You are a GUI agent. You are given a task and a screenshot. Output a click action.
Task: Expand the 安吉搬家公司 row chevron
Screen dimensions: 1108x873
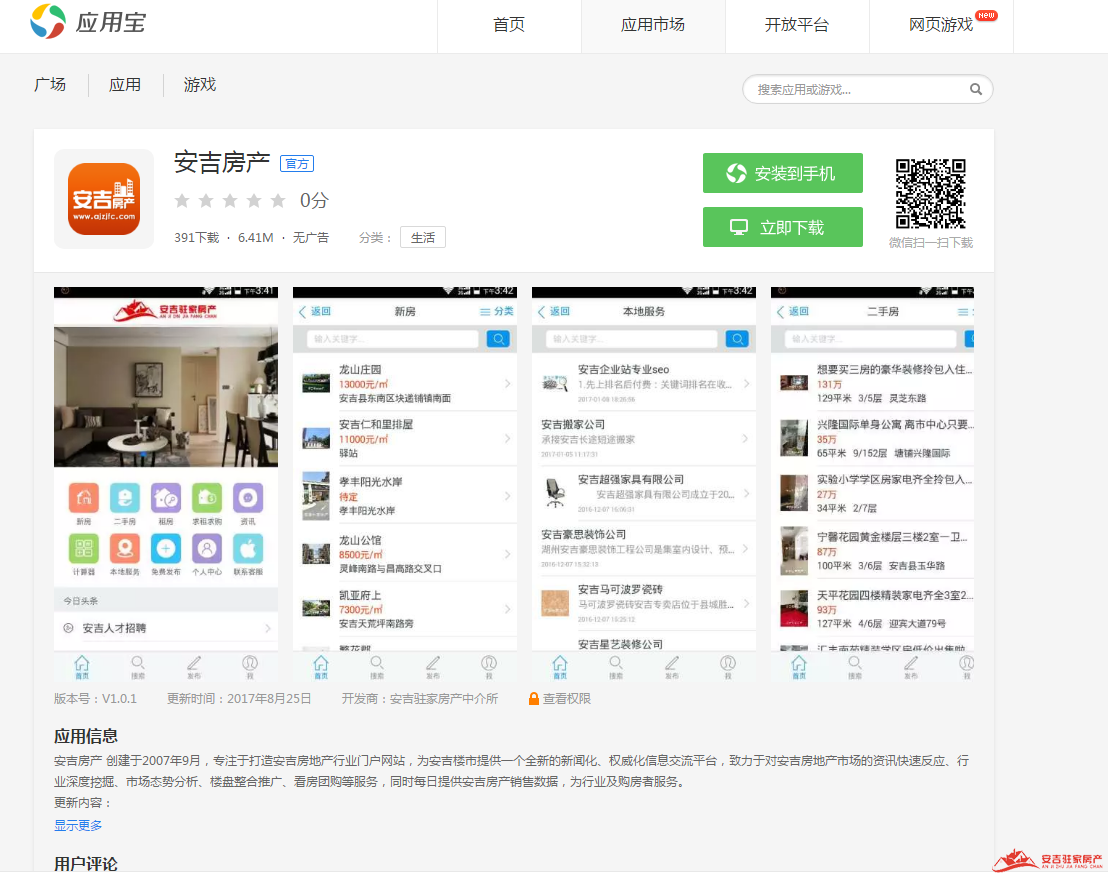click(x=747, y=439)
